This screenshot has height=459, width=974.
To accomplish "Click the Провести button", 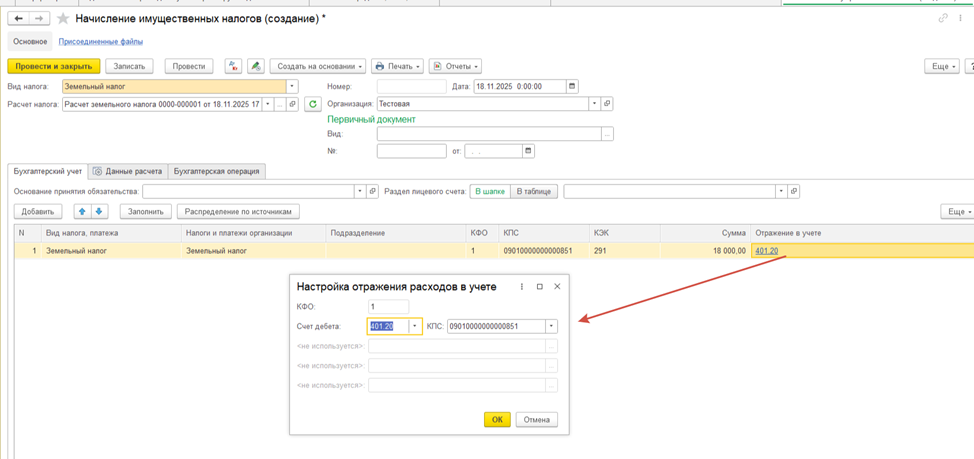I will (189, 66).
